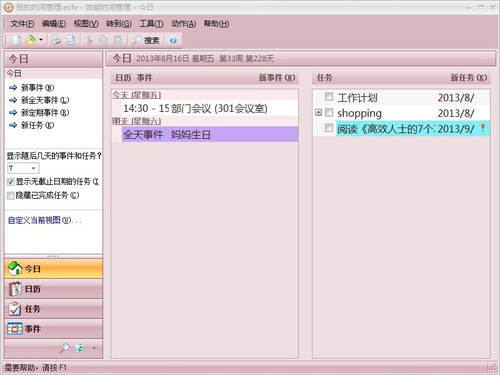Select the 日历 navigation pane button
This screenshot has width=500, height=375.
(x=53, y=289)
